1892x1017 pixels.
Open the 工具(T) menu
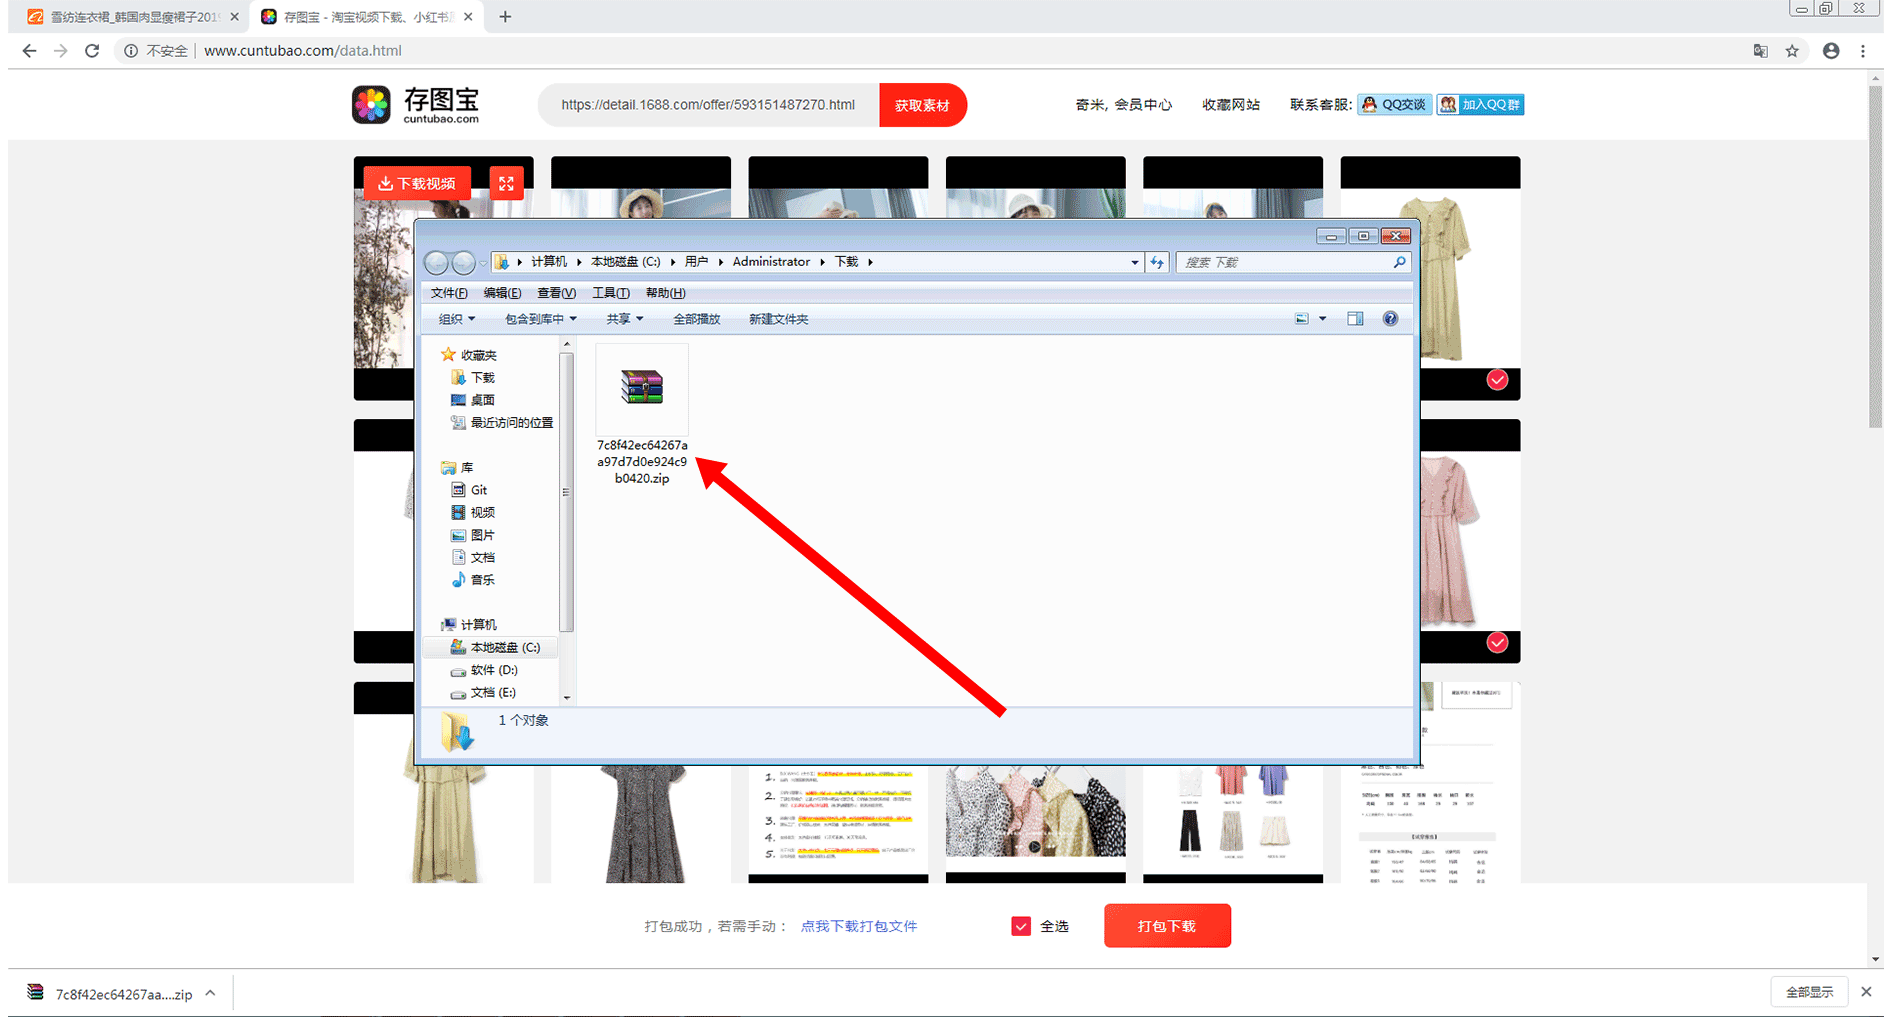pos(610,293)
